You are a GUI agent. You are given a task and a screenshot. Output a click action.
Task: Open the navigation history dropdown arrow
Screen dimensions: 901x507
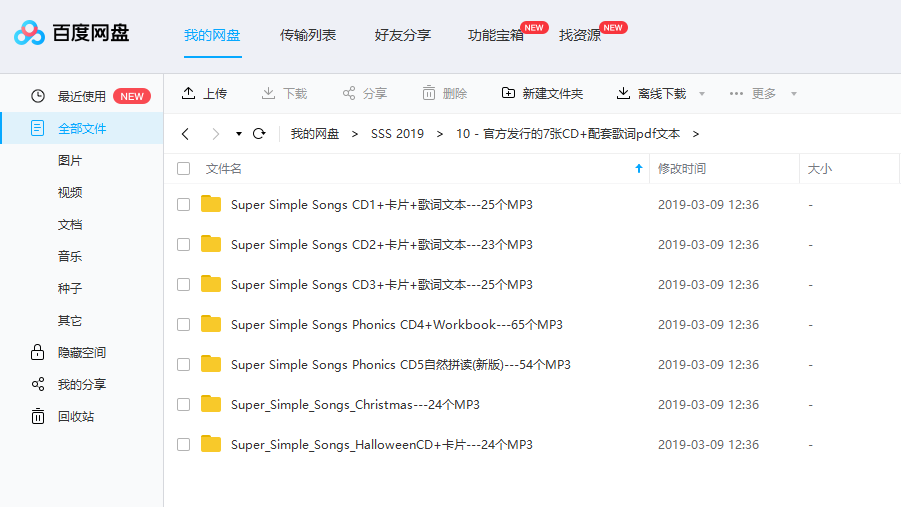pos(238,134)
